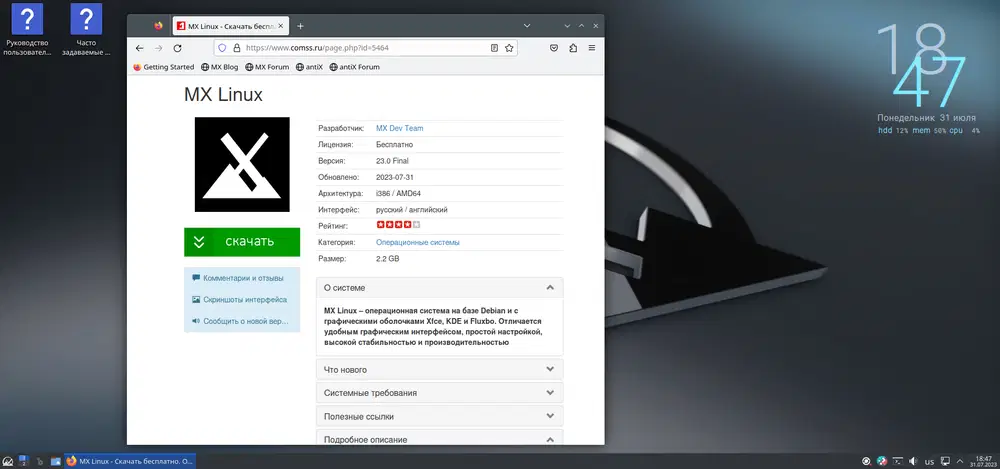1000x469 pixels.
Task: Open the Getting Started bookmark
Action: pyautogui.click(x=164, y=67)
